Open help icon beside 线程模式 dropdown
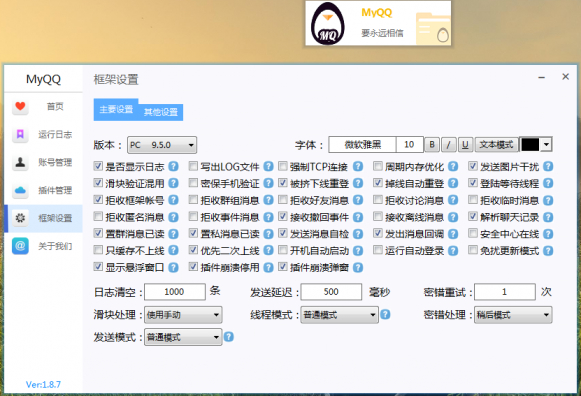The width and height of the screenshot is (581, 396). tap(385, 315)
